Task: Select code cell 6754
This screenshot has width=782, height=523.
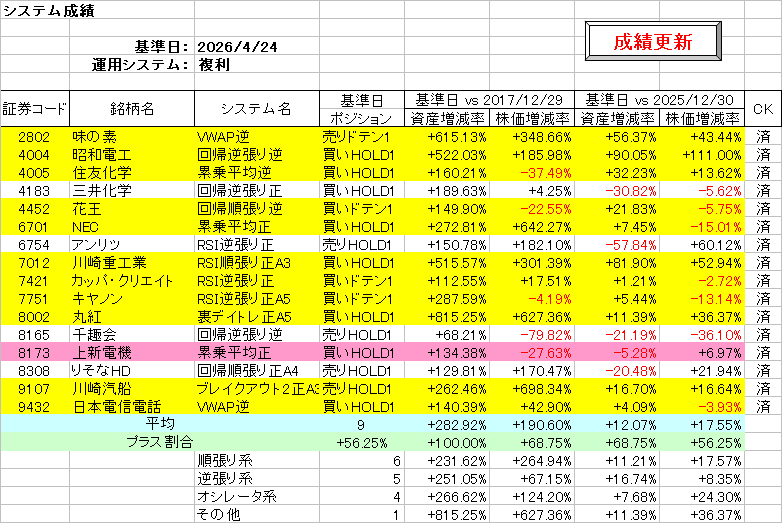Action: coord(35,244)
